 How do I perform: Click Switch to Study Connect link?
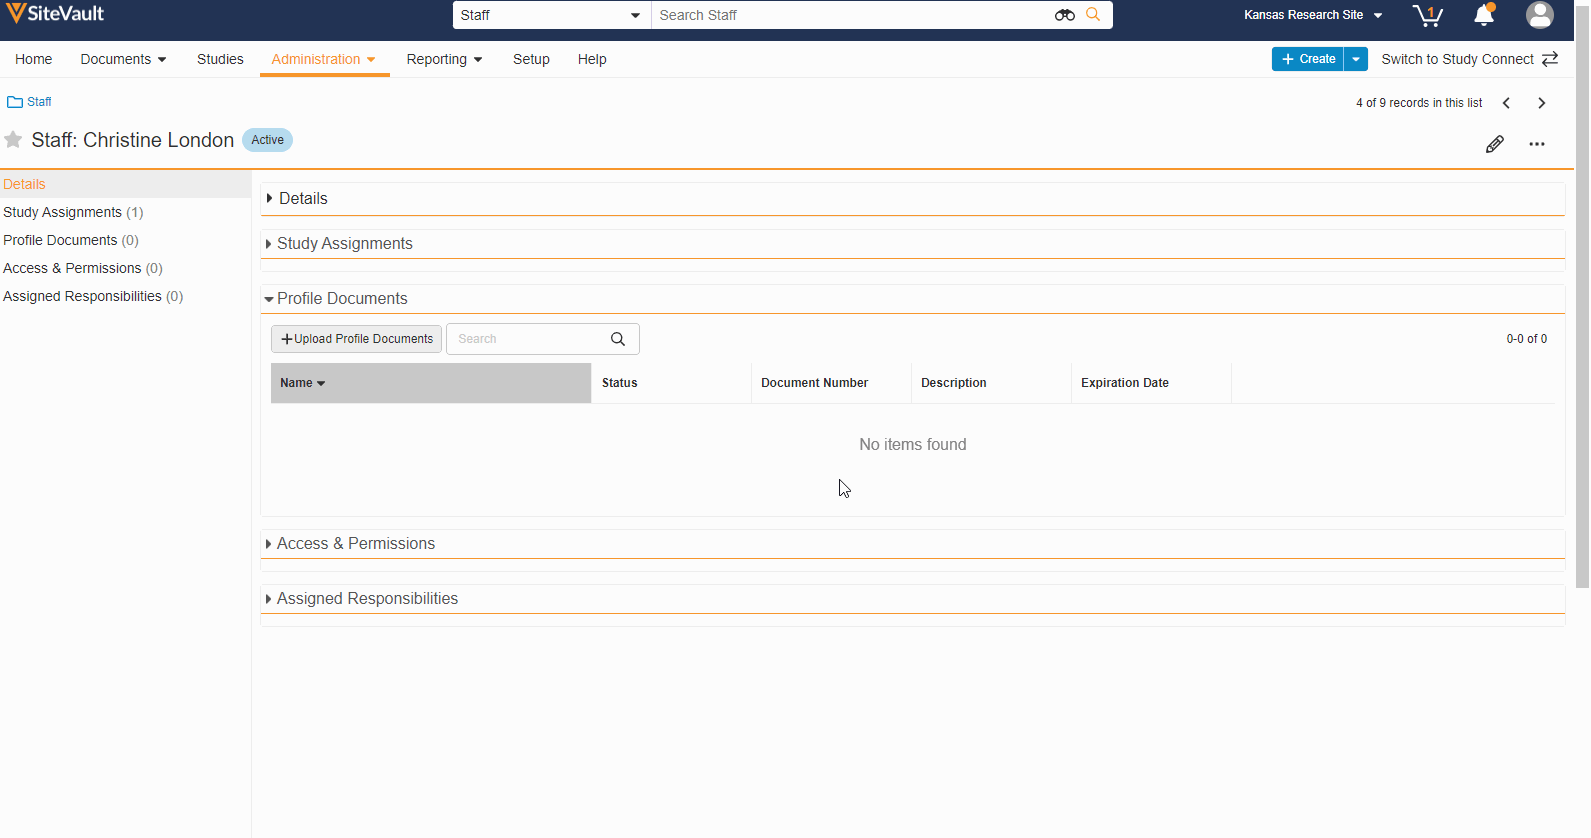1468,59
